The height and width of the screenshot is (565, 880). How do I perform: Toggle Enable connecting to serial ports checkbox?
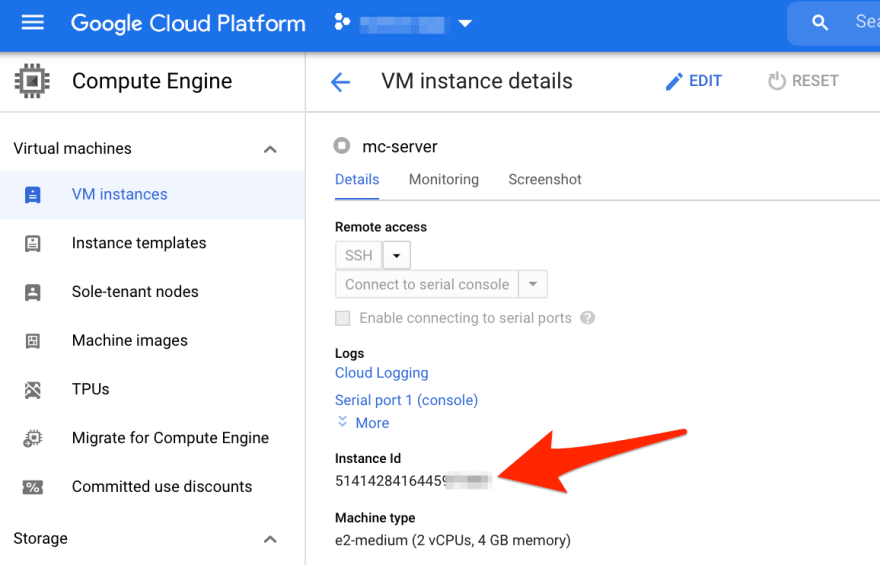[x=342, y=318]
